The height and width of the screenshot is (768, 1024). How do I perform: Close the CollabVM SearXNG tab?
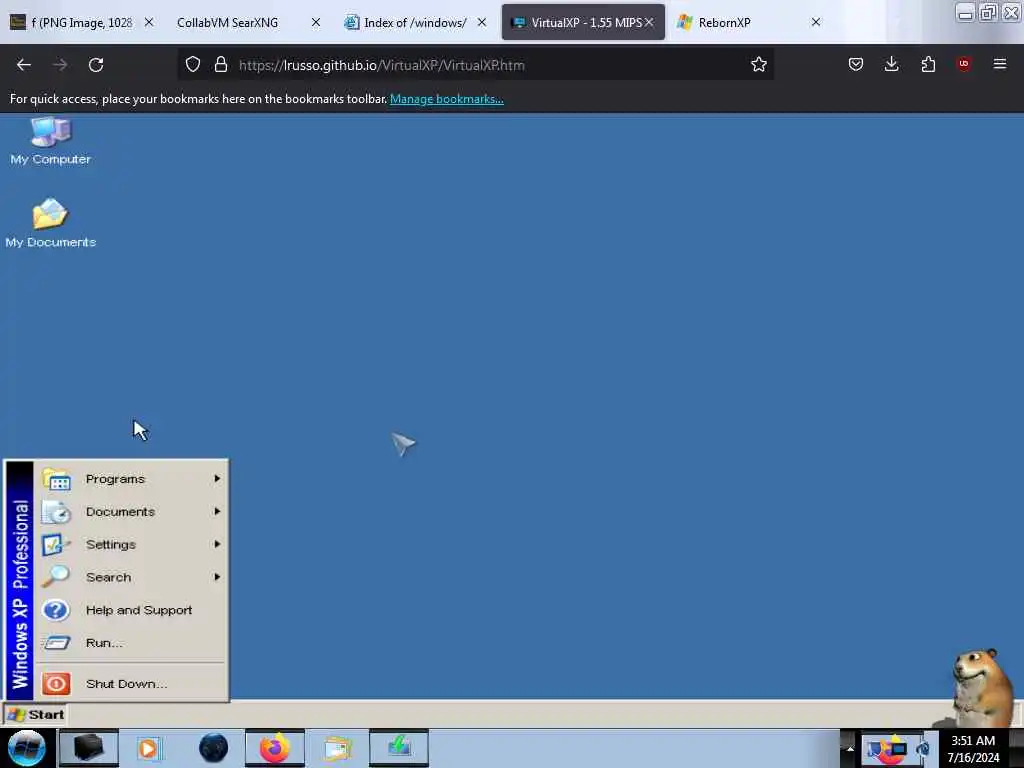tap(315, 22)
